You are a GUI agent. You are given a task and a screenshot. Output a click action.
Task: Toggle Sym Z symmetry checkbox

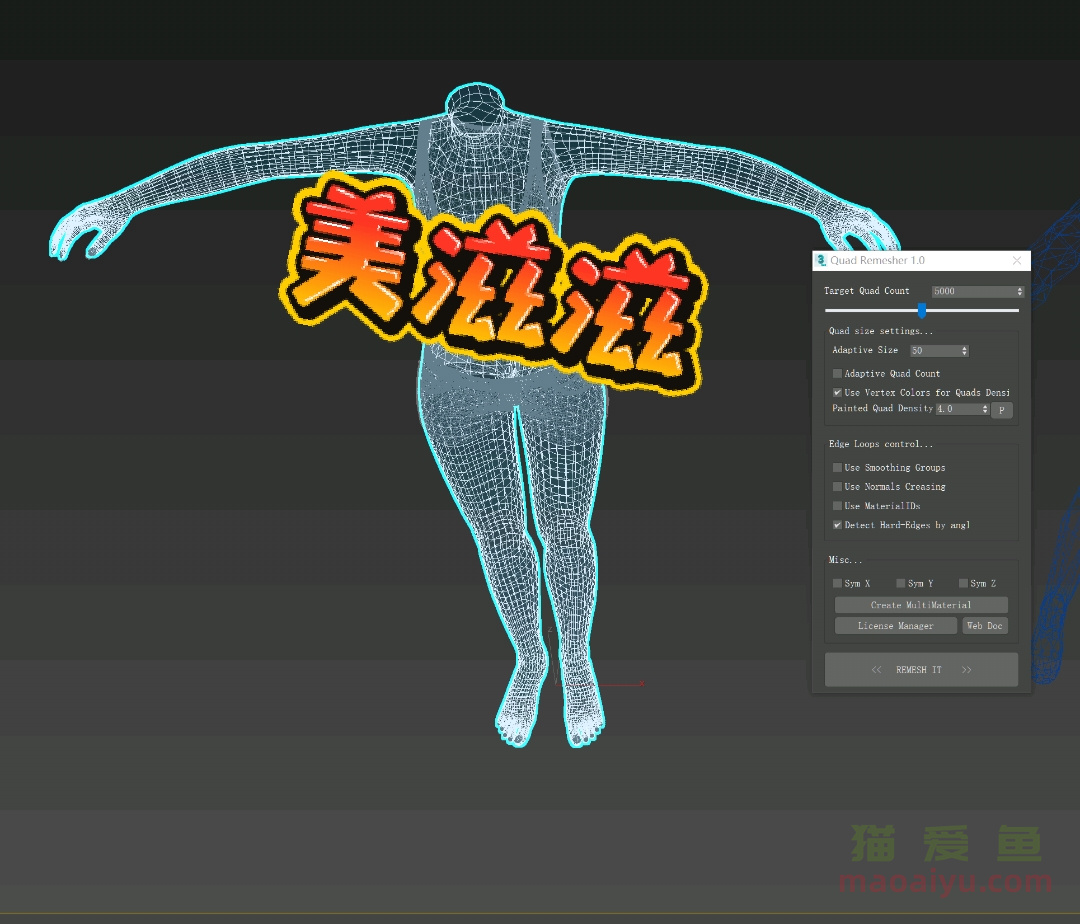tap(964, 584)
